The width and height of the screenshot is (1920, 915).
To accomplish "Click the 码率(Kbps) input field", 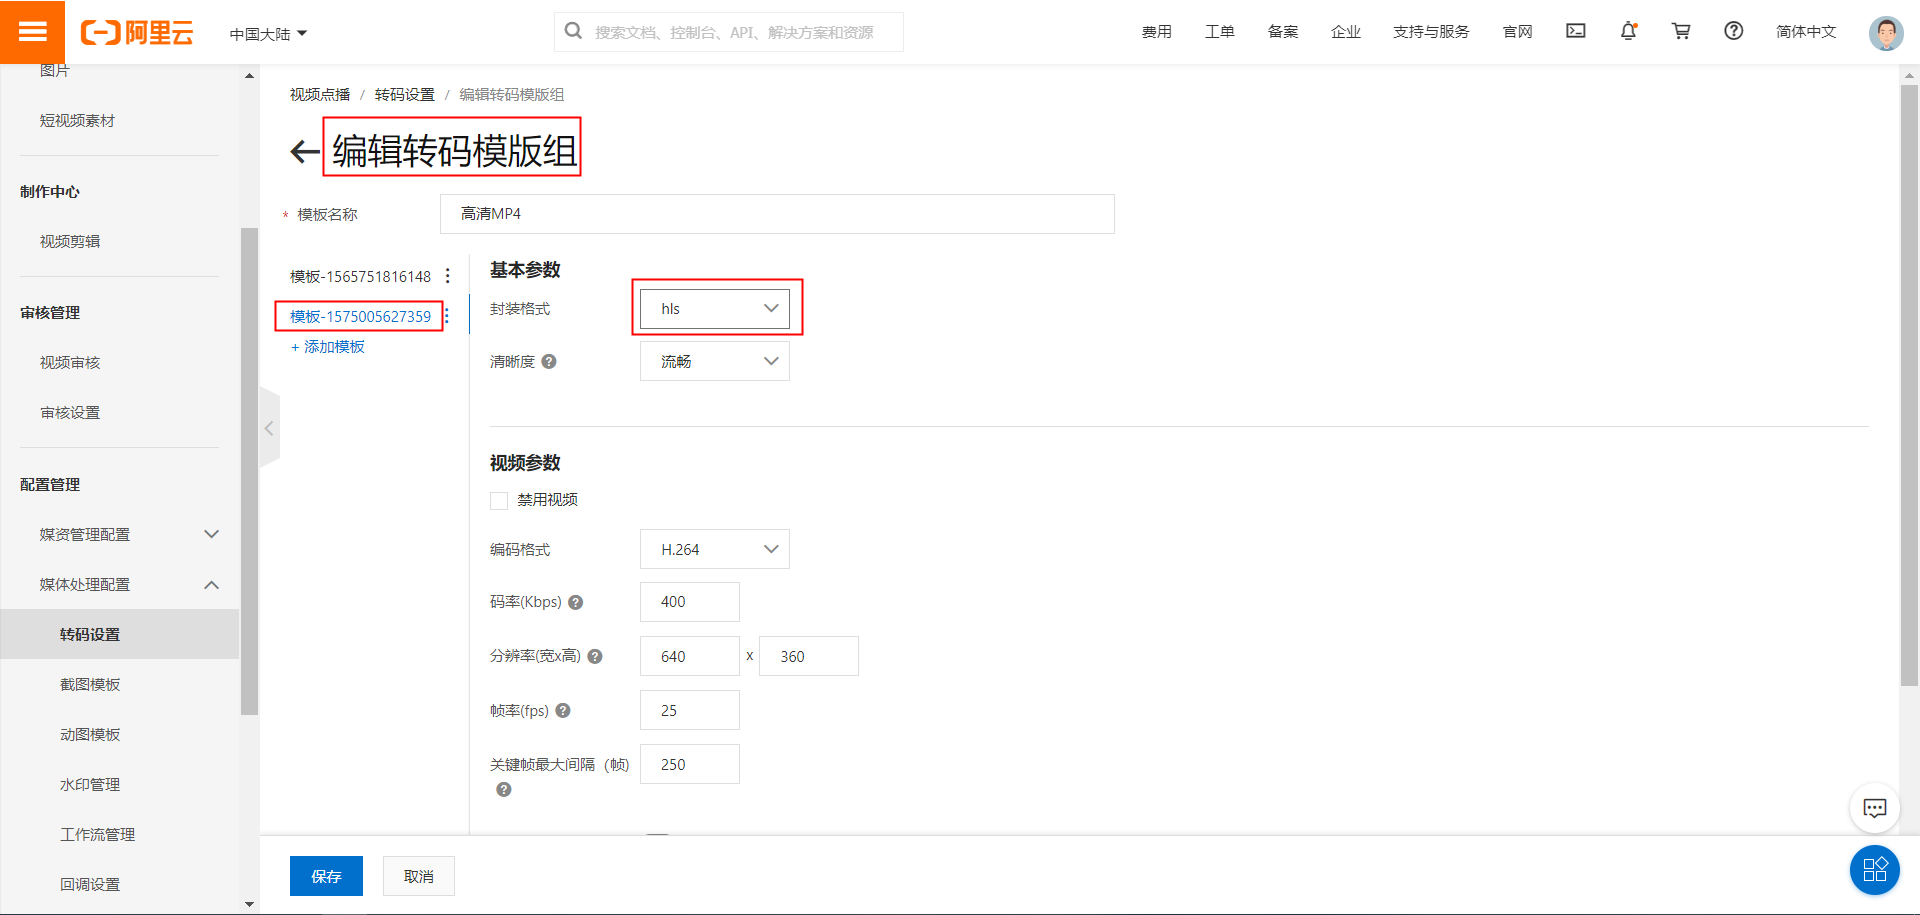I will click(690, 602).
